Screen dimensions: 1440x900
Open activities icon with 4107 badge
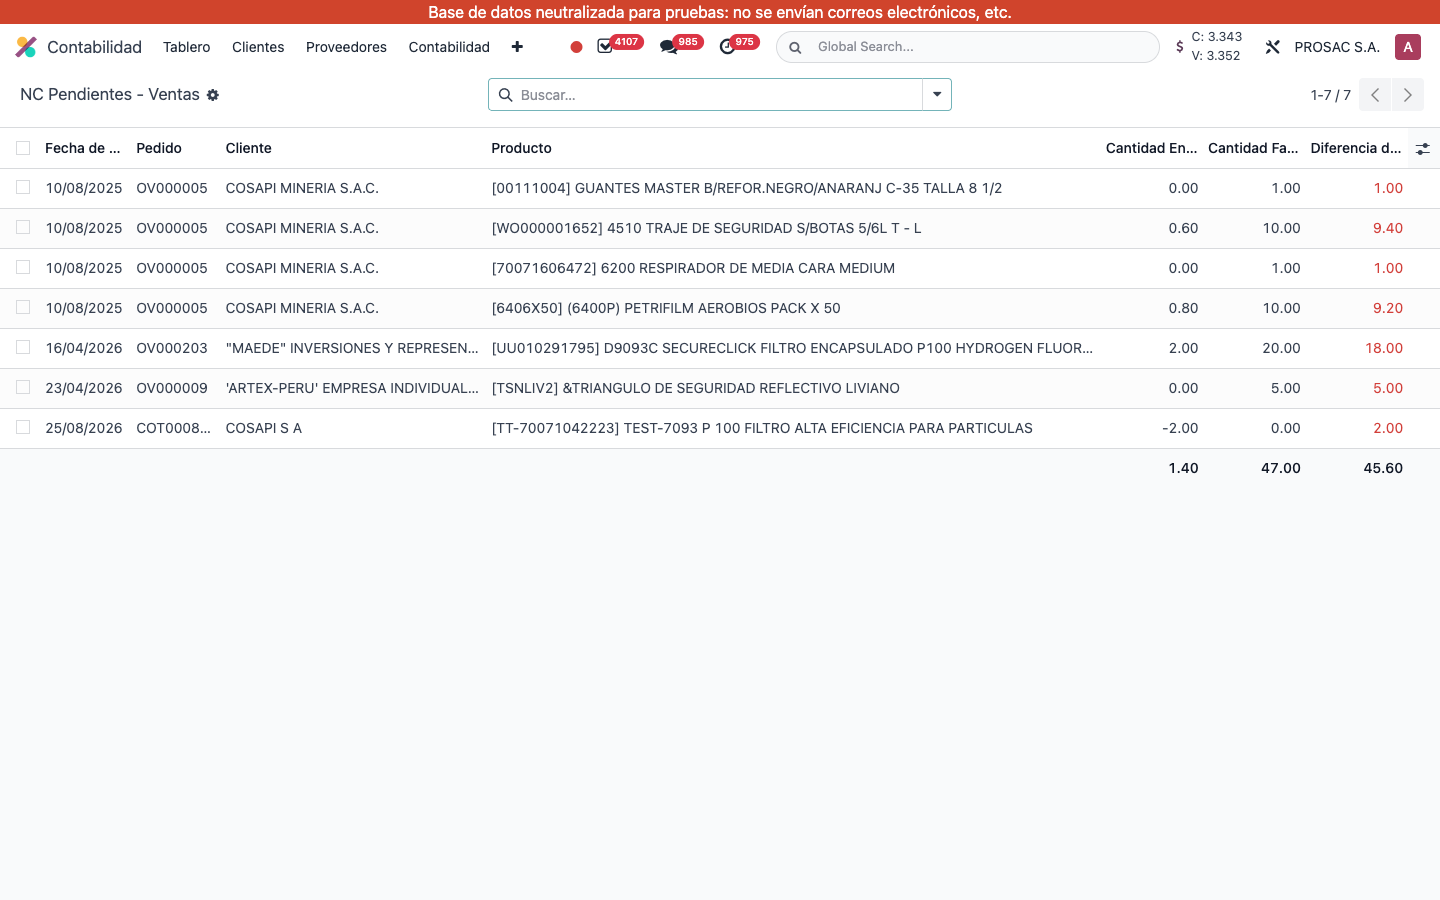point(605,46)
